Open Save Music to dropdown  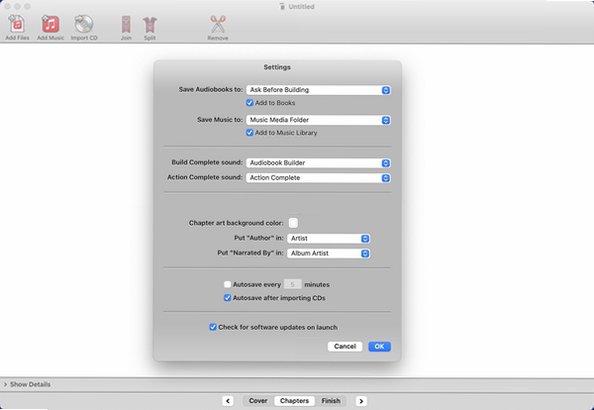(318, 120)
